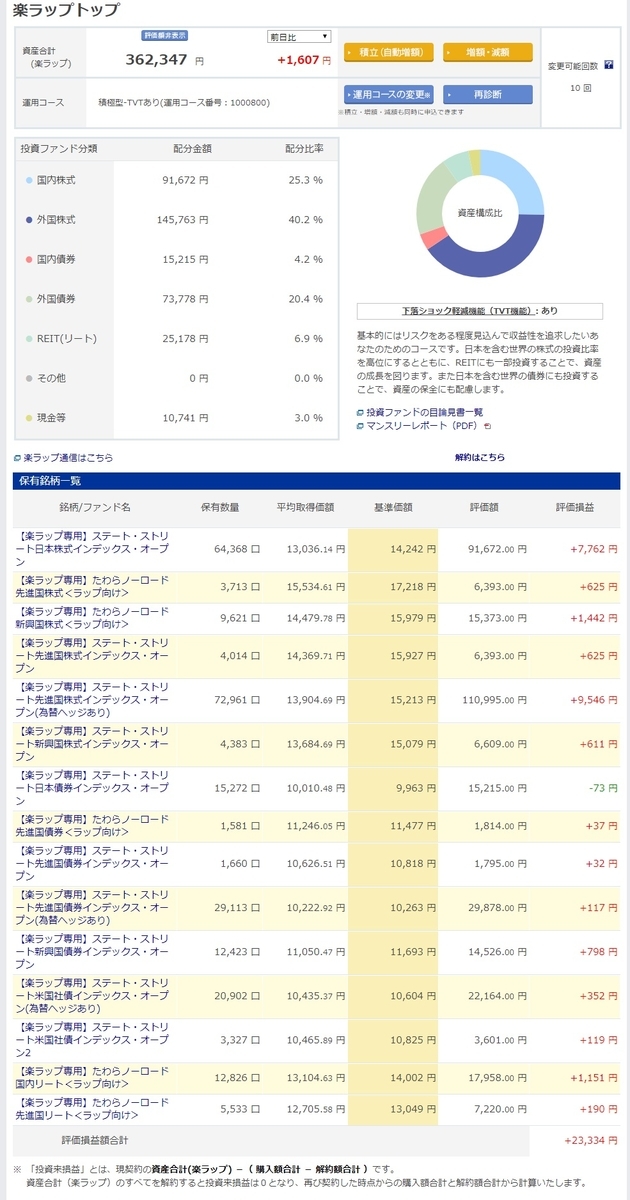Open ステート・ストリート先進国株式インデックス・オープン(為替ヘッジあり) fund
630x1200 pixels.
pyautogui.click(x=94, y=701)
